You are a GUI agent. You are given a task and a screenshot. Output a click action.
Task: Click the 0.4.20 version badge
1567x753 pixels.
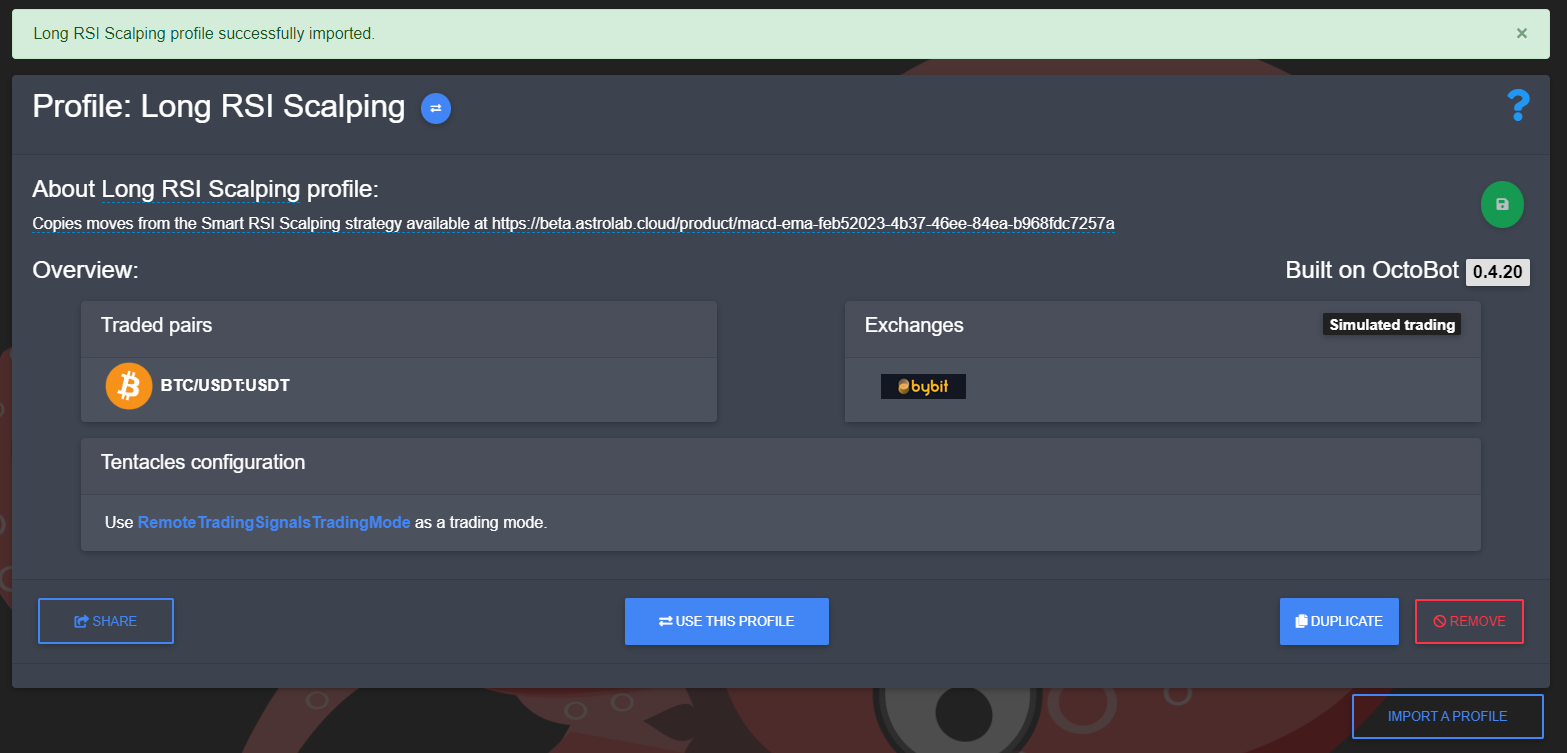pos(1498,272)
